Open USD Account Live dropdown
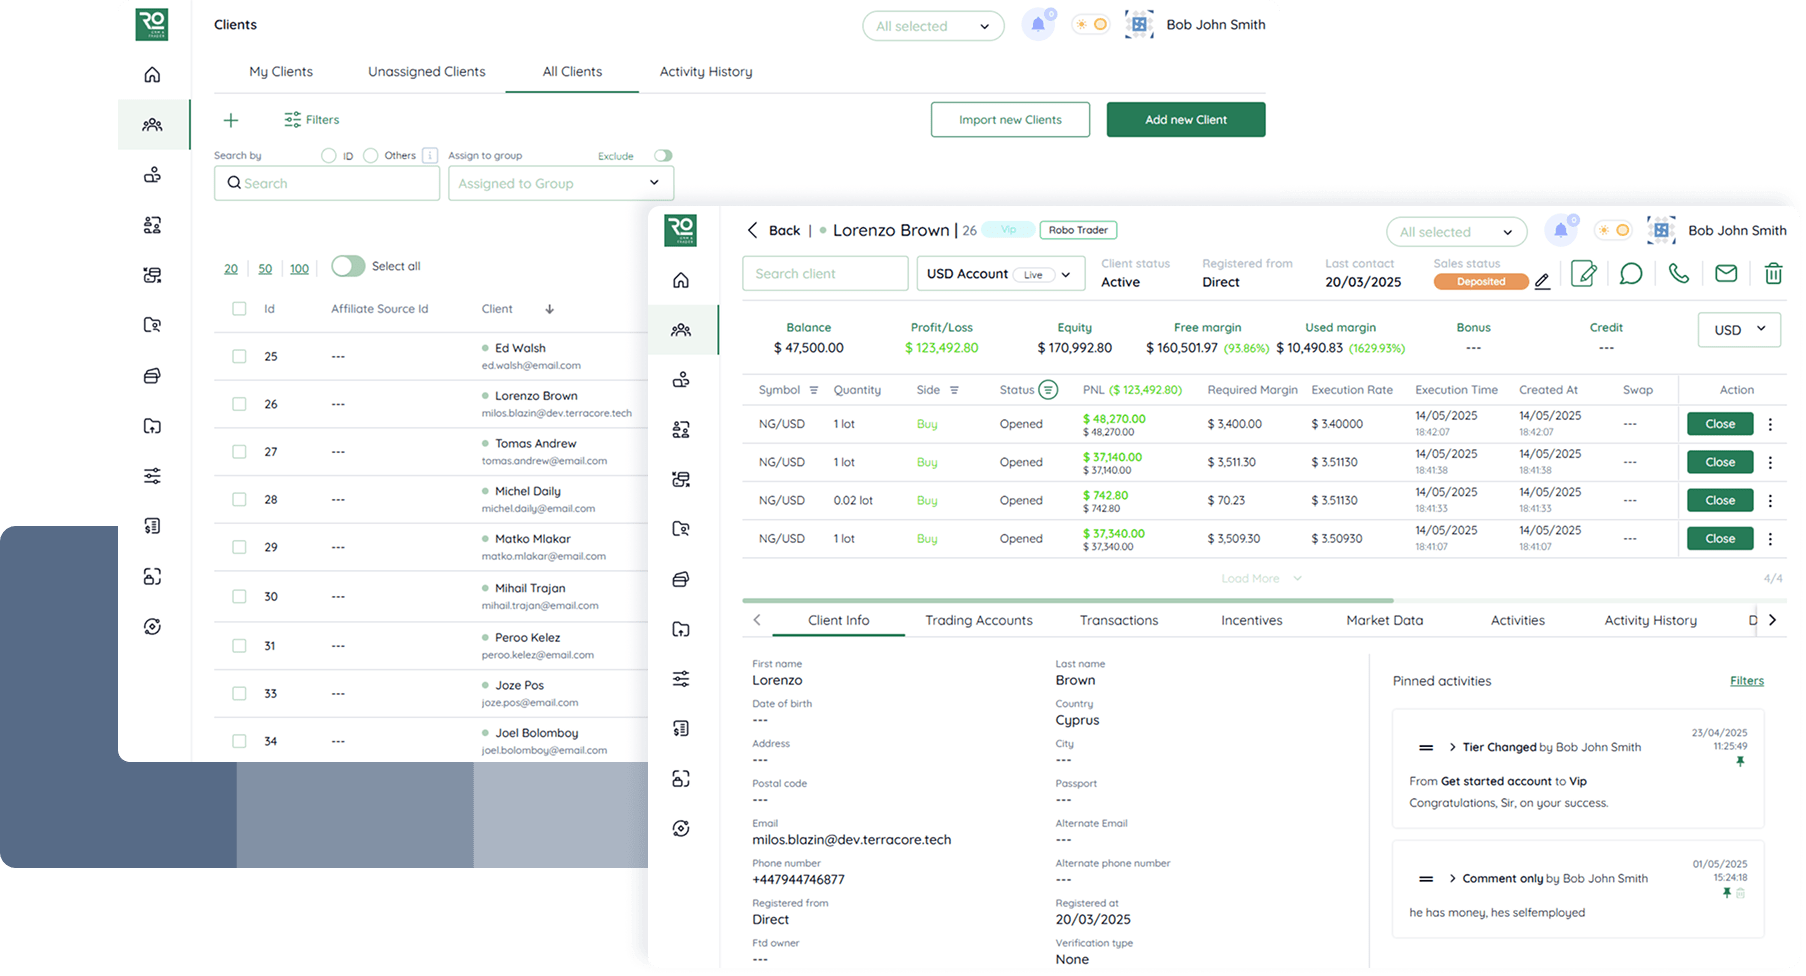 (x=1001, y=274)
